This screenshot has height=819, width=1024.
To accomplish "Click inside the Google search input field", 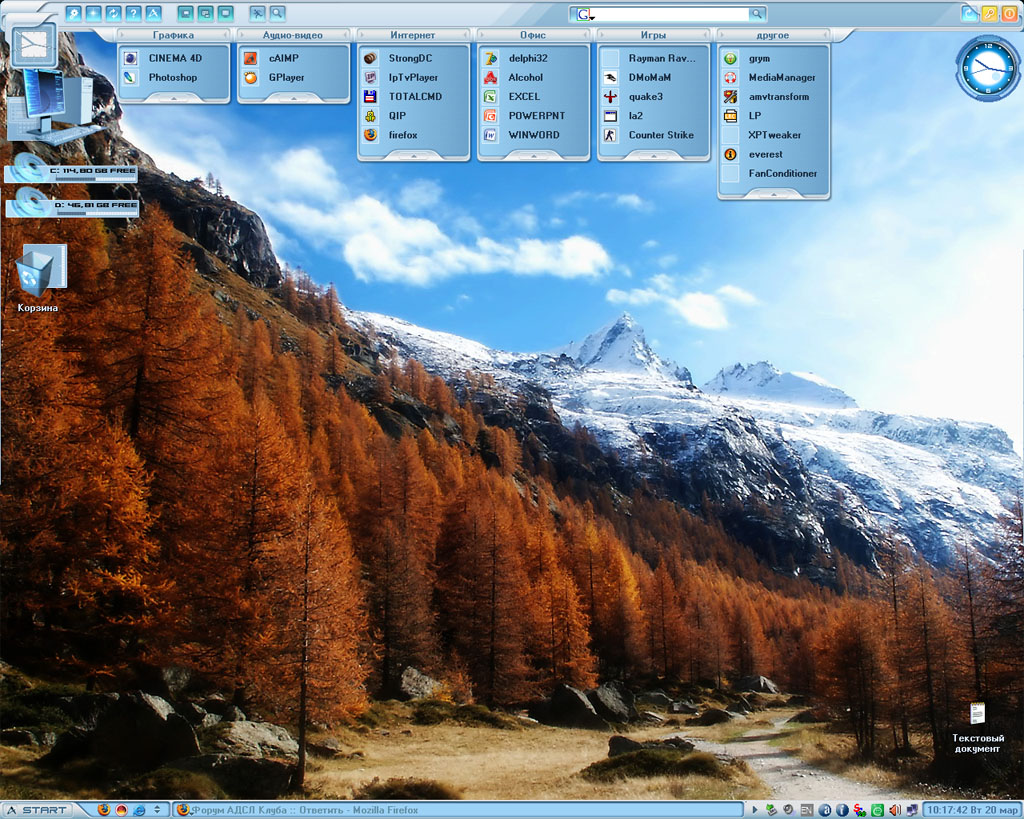I will click(x=670, y=14).
